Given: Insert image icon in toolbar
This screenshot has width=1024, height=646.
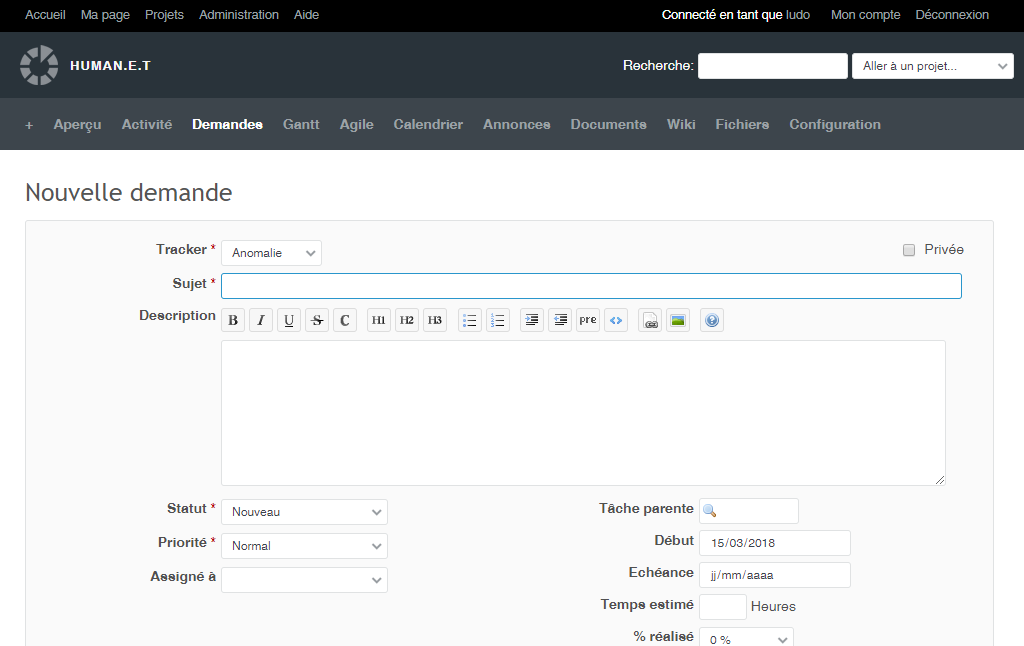Looking at the screenshot, I should [678, 320].
